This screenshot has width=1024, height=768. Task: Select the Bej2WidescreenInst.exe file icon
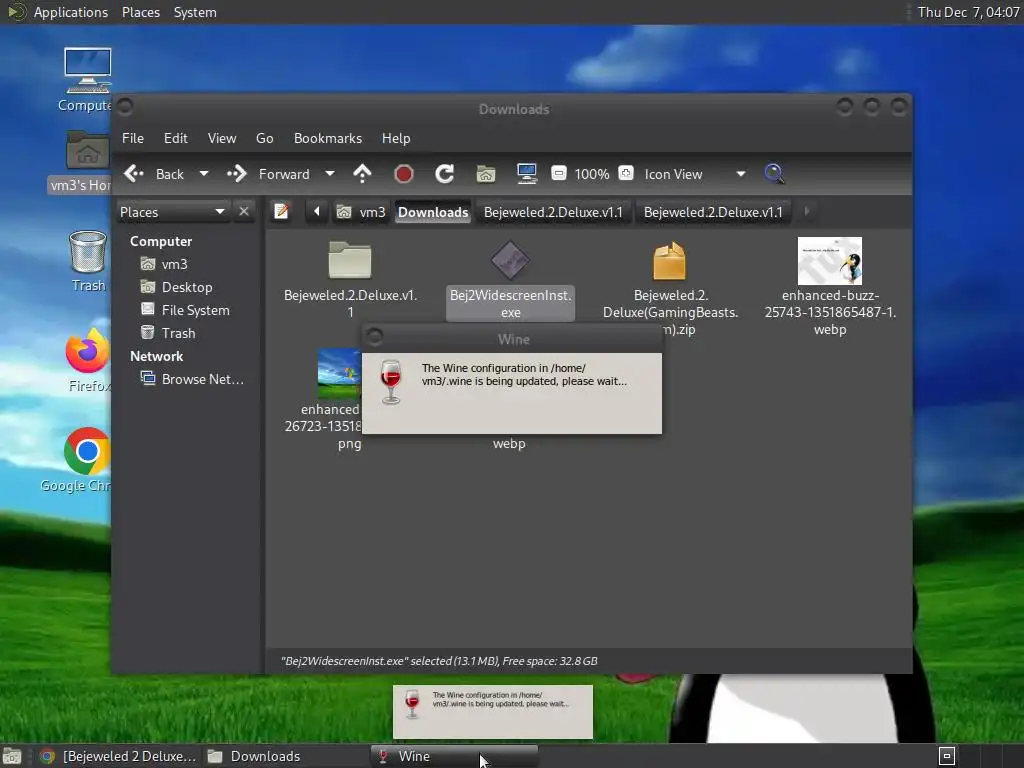tap(510, 260)
